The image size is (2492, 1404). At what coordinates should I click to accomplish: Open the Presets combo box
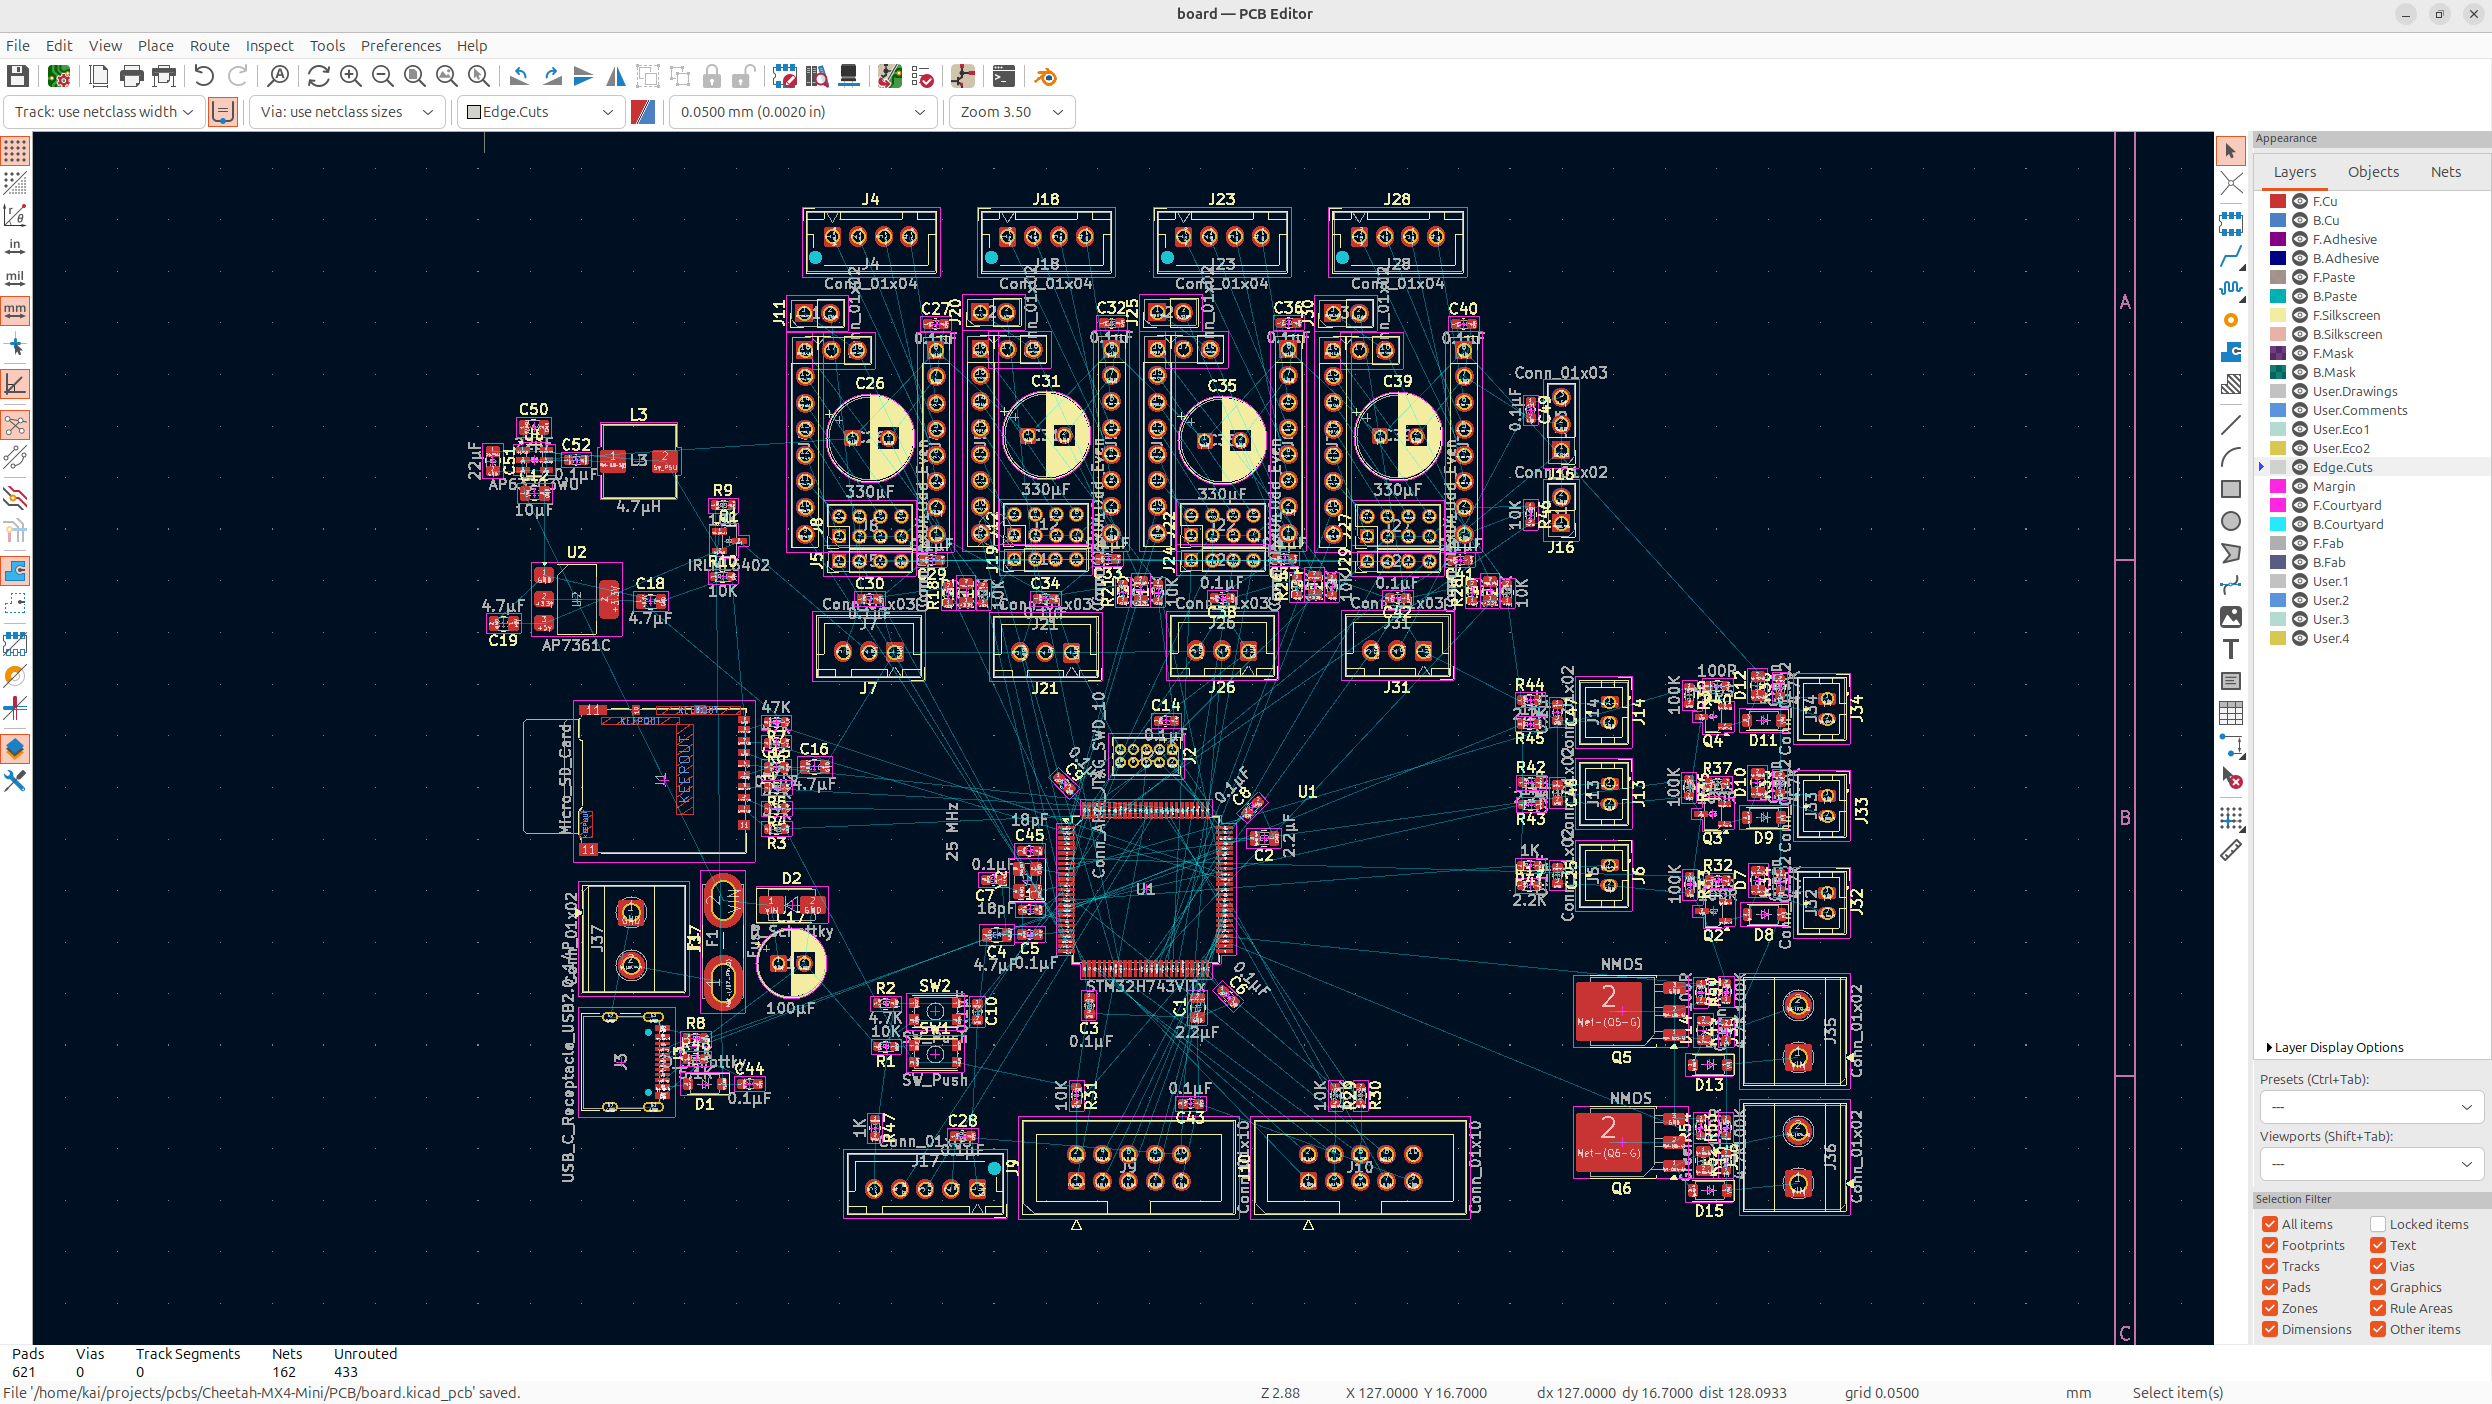tap(2371, 1107)
